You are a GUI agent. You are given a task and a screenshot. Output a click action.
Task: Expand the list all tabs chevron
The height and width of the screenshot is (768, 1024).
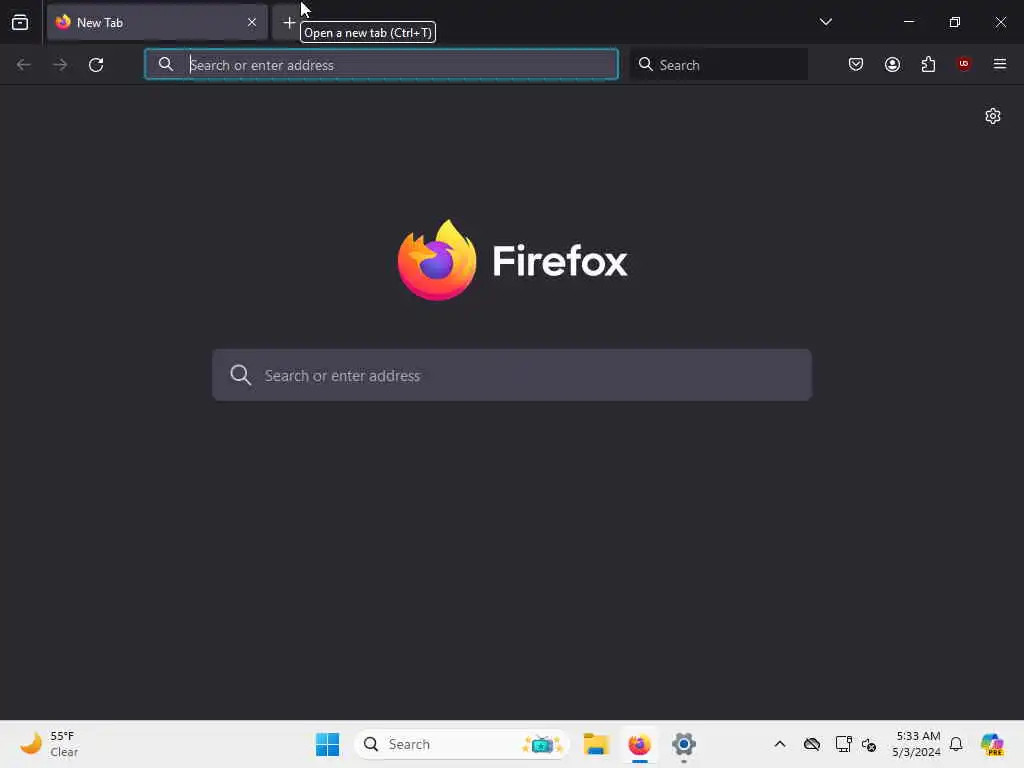[825, 22]
